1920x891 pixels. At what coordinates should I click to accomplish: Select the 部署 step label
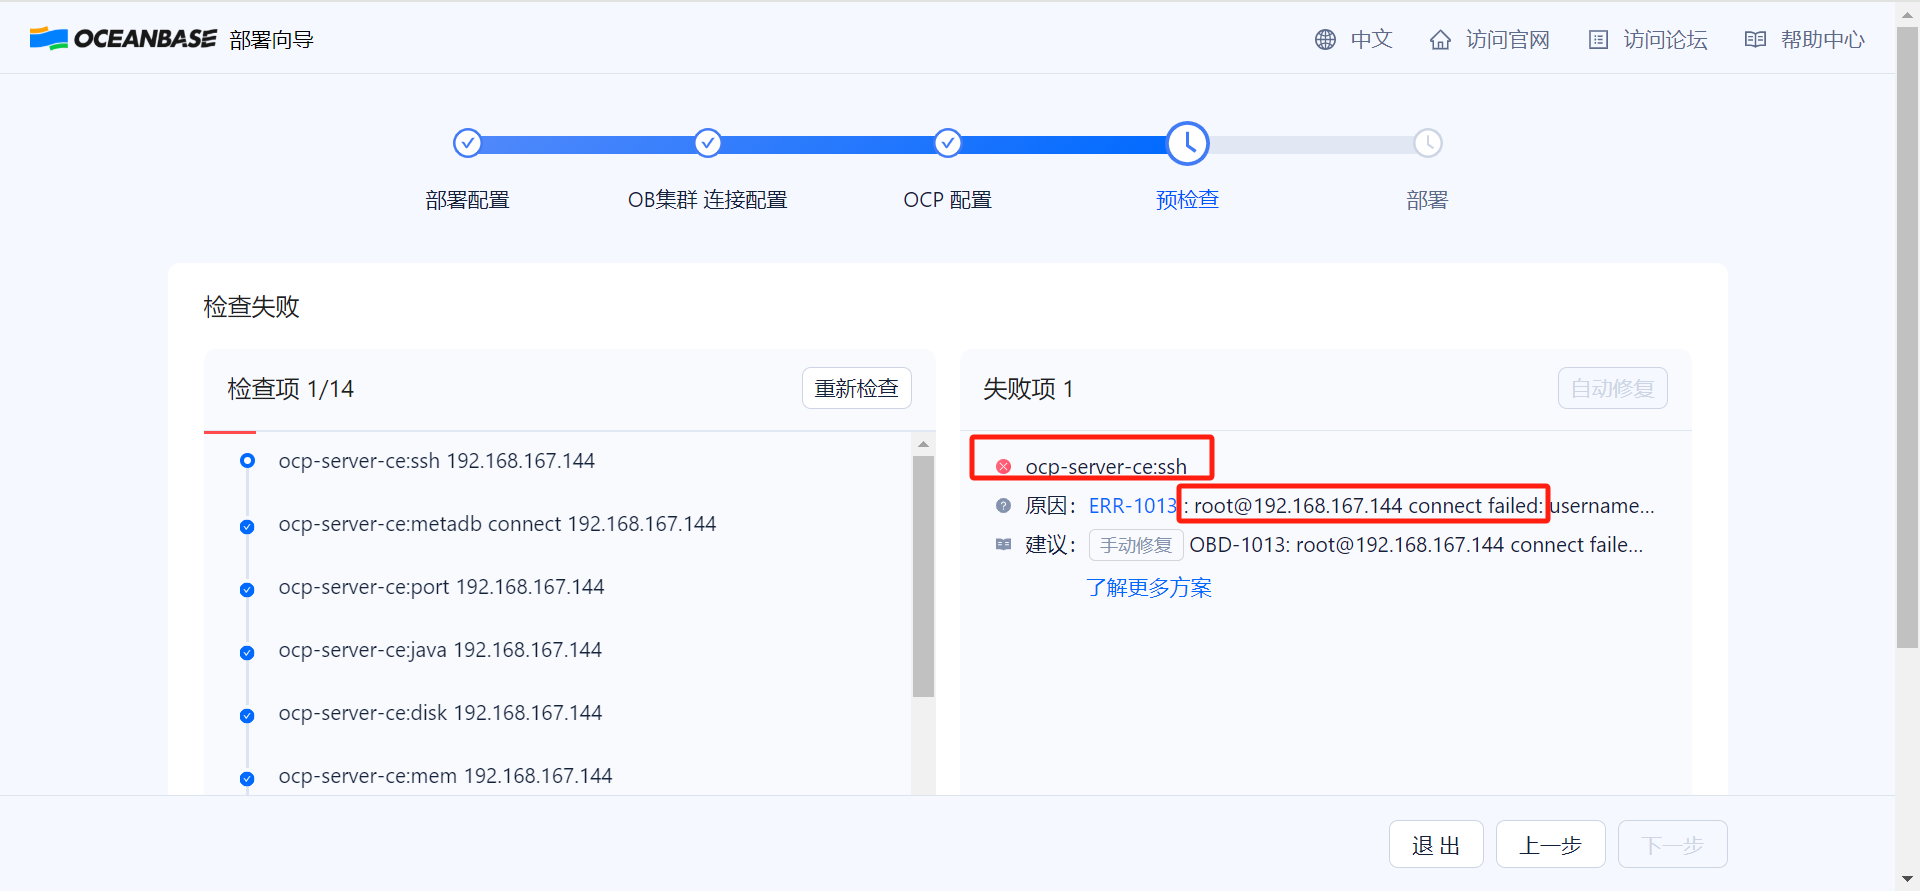tap(1428, 200)
